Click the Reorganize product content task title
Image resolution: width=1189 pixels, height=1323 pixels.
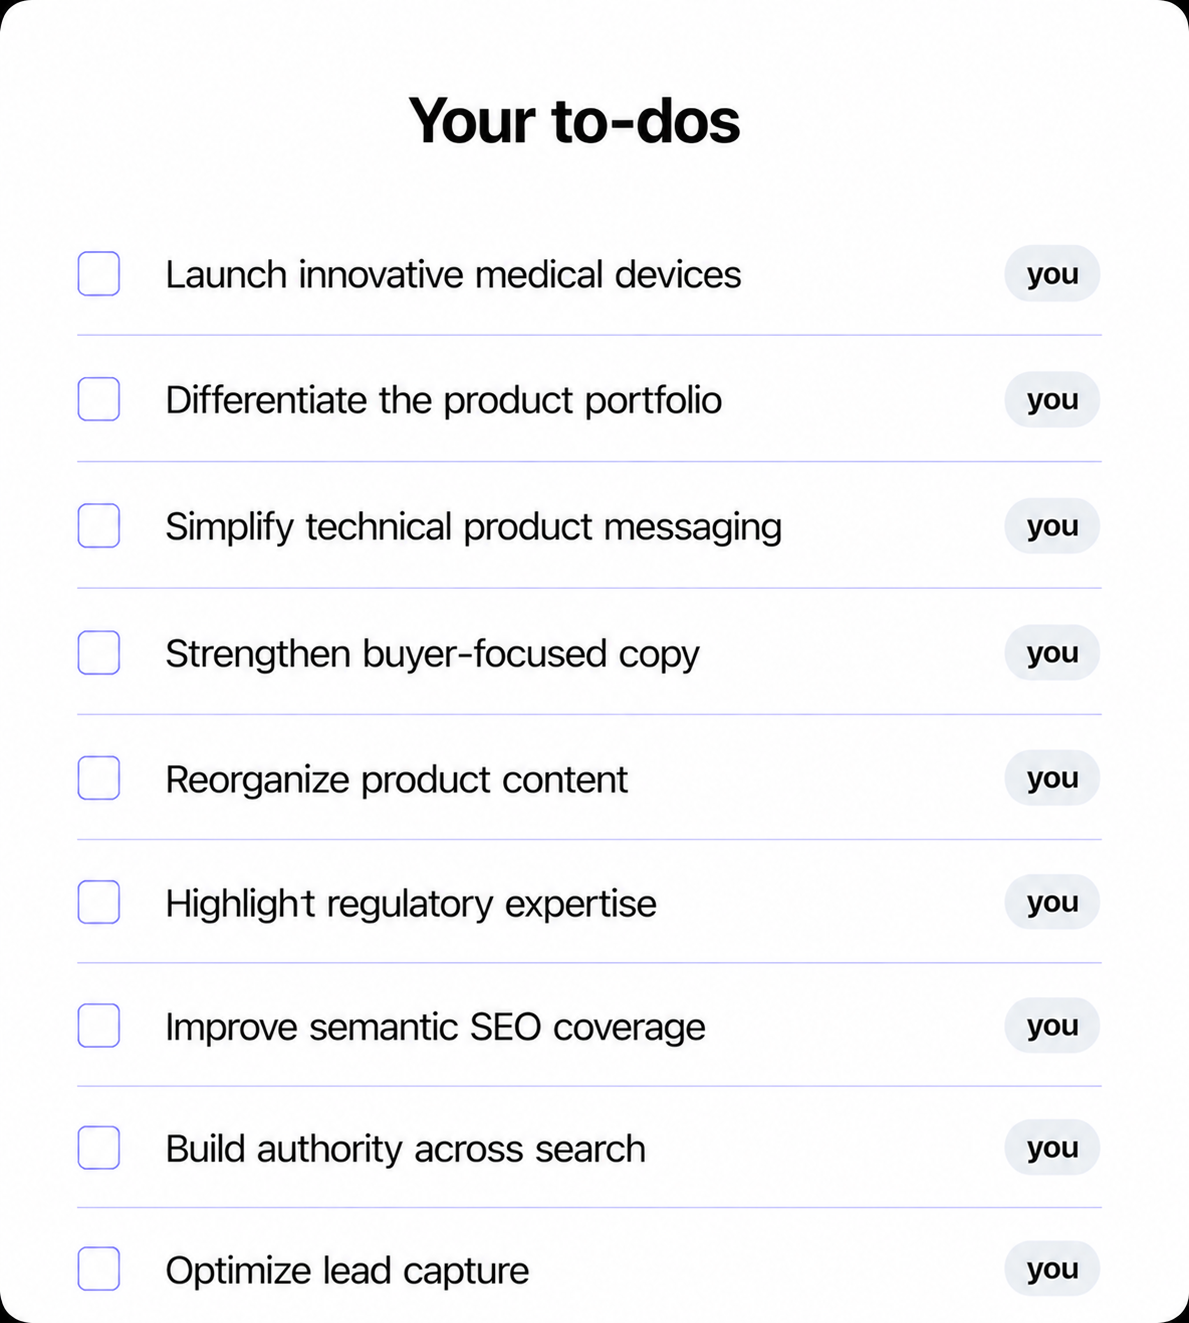pos(396,780)
